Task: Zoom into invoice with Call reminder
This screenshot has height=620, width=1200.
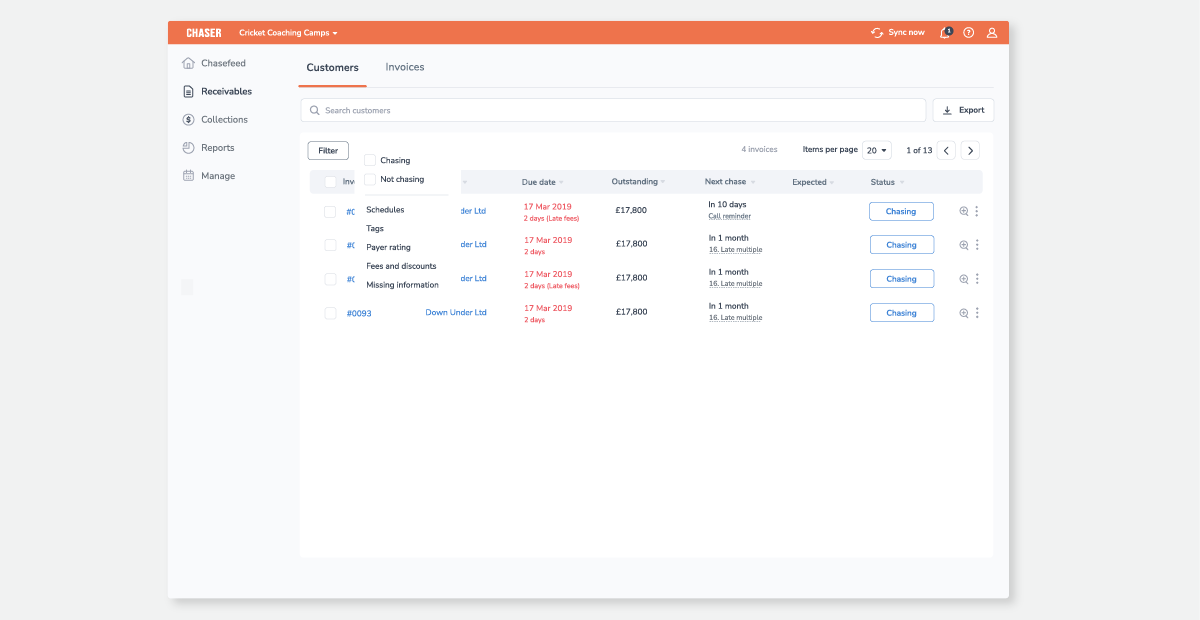Action: [964, 211]
